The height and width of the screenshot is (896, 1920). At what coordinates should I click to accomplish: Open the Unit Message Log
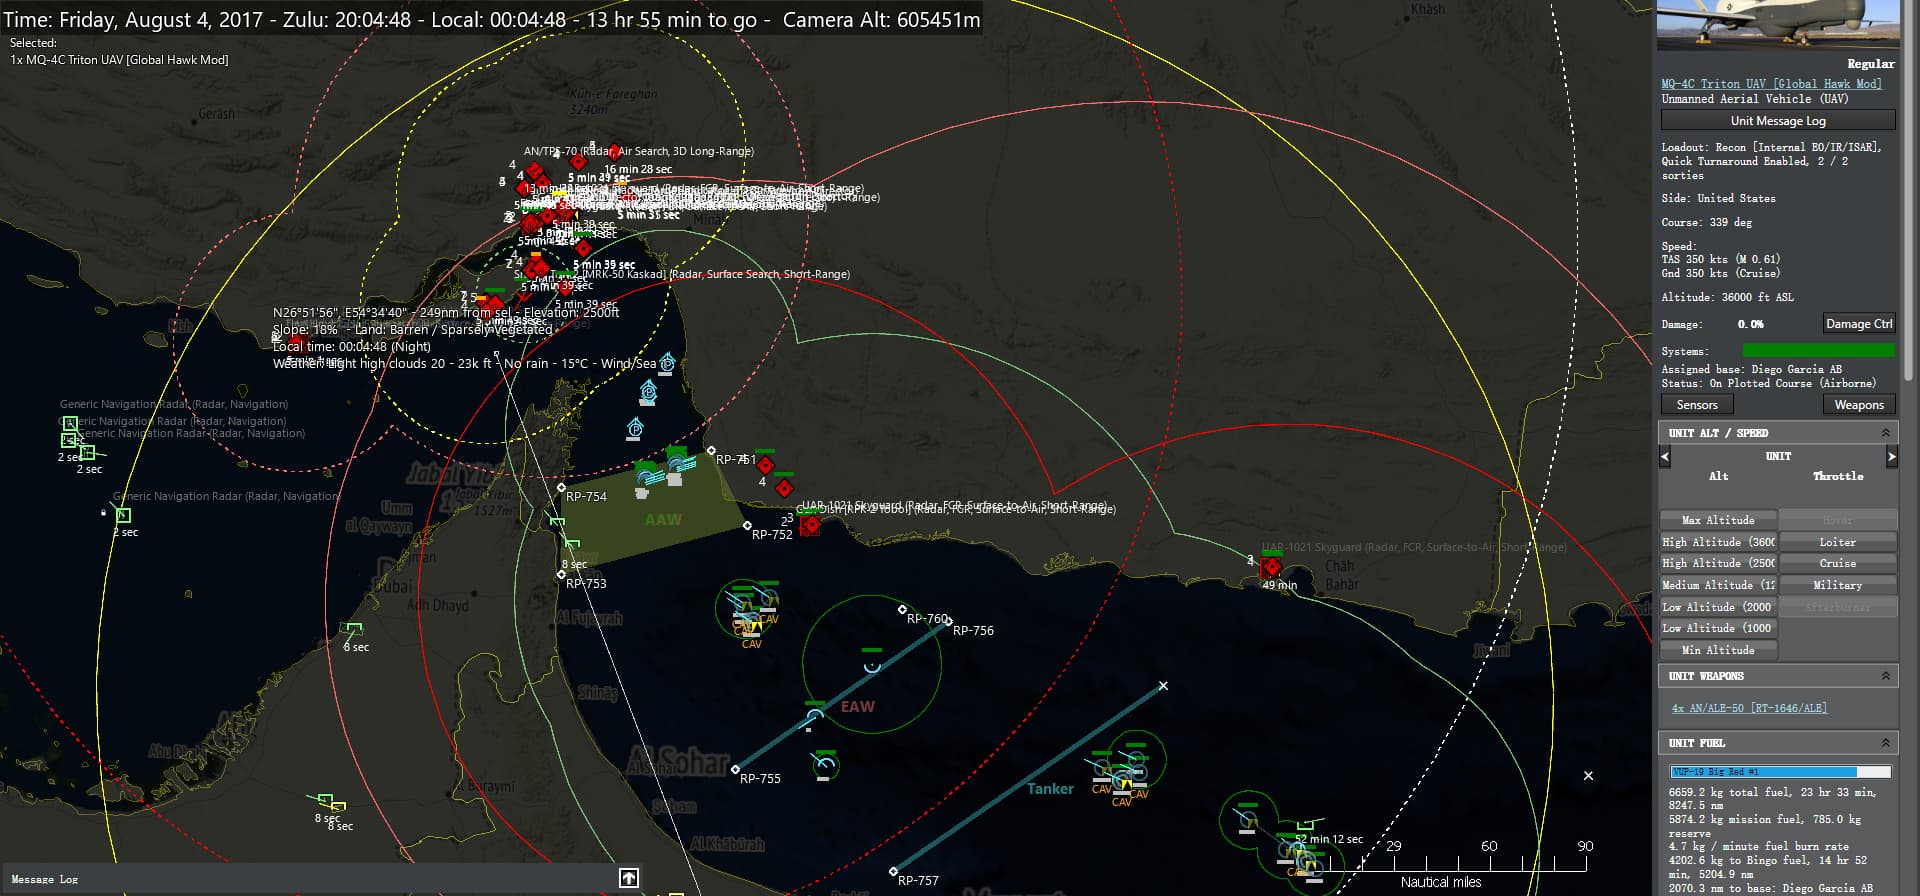click(1778, 121)
